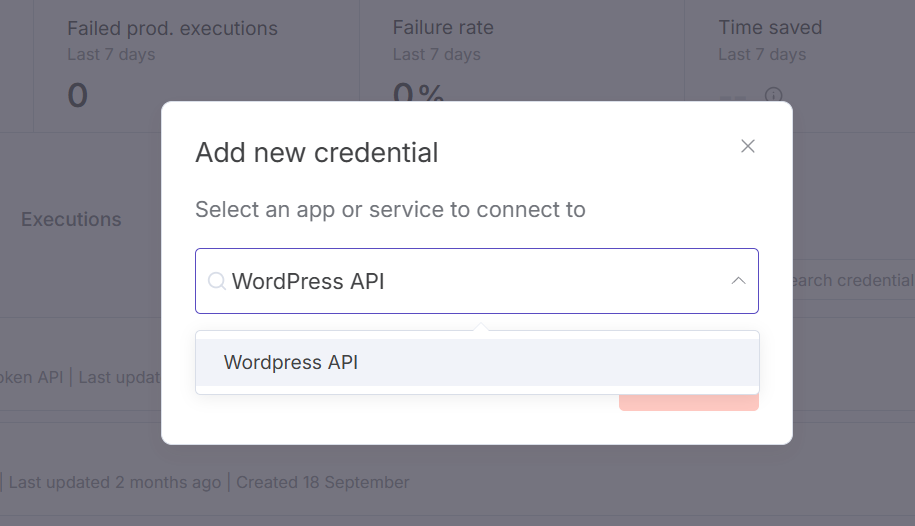Viewport: 915px width, 526px height.
Task: Click into the WordPress API search field
Action: tap(470, 282)
